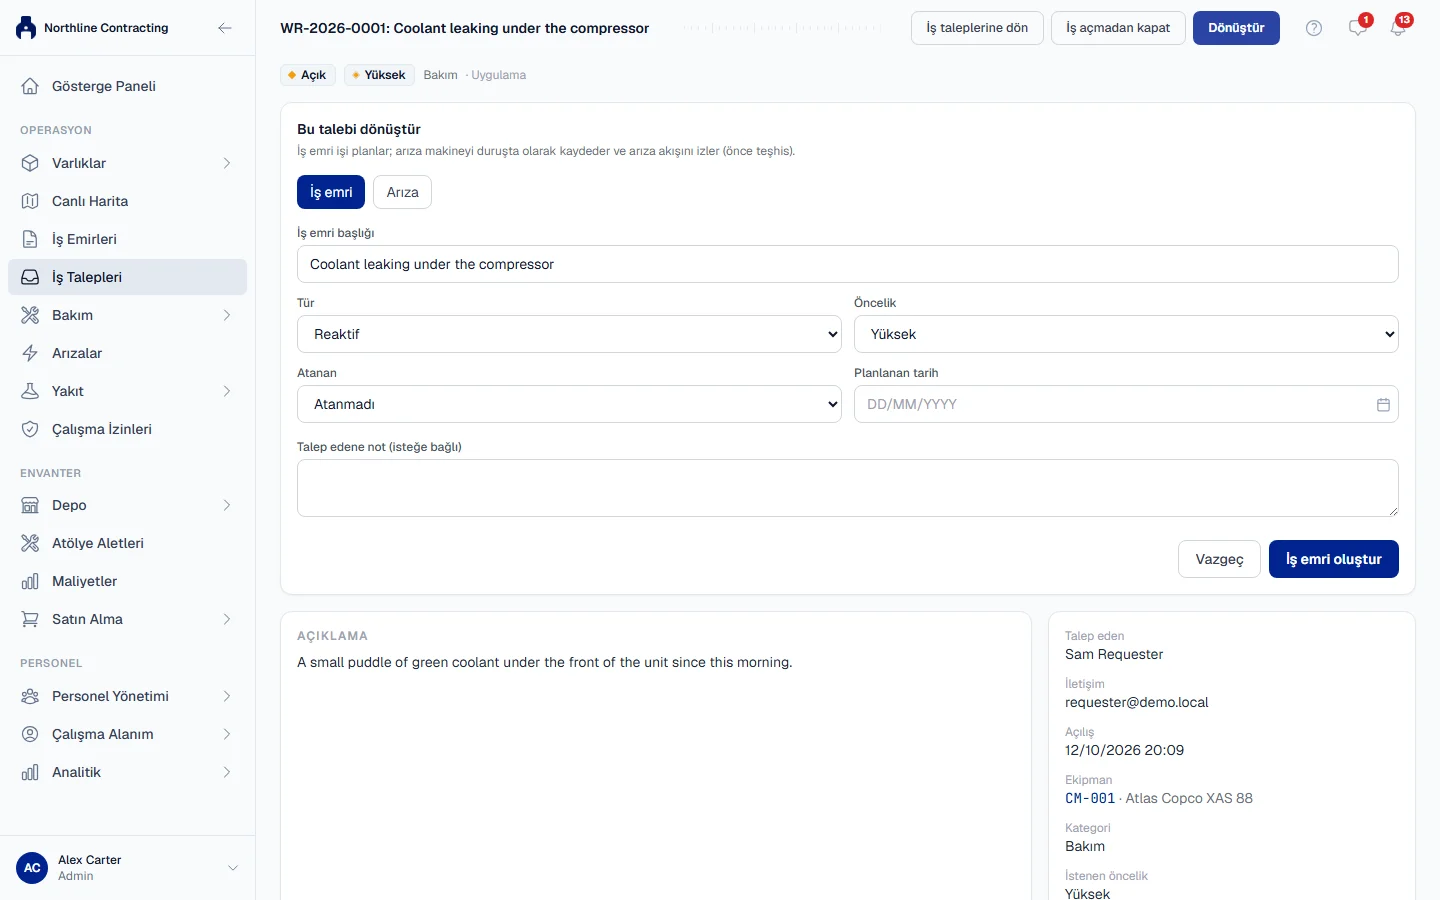Click the İş taleplerine dön button
Viewport: 1440px width, 900px height.
tap(977, 28)
